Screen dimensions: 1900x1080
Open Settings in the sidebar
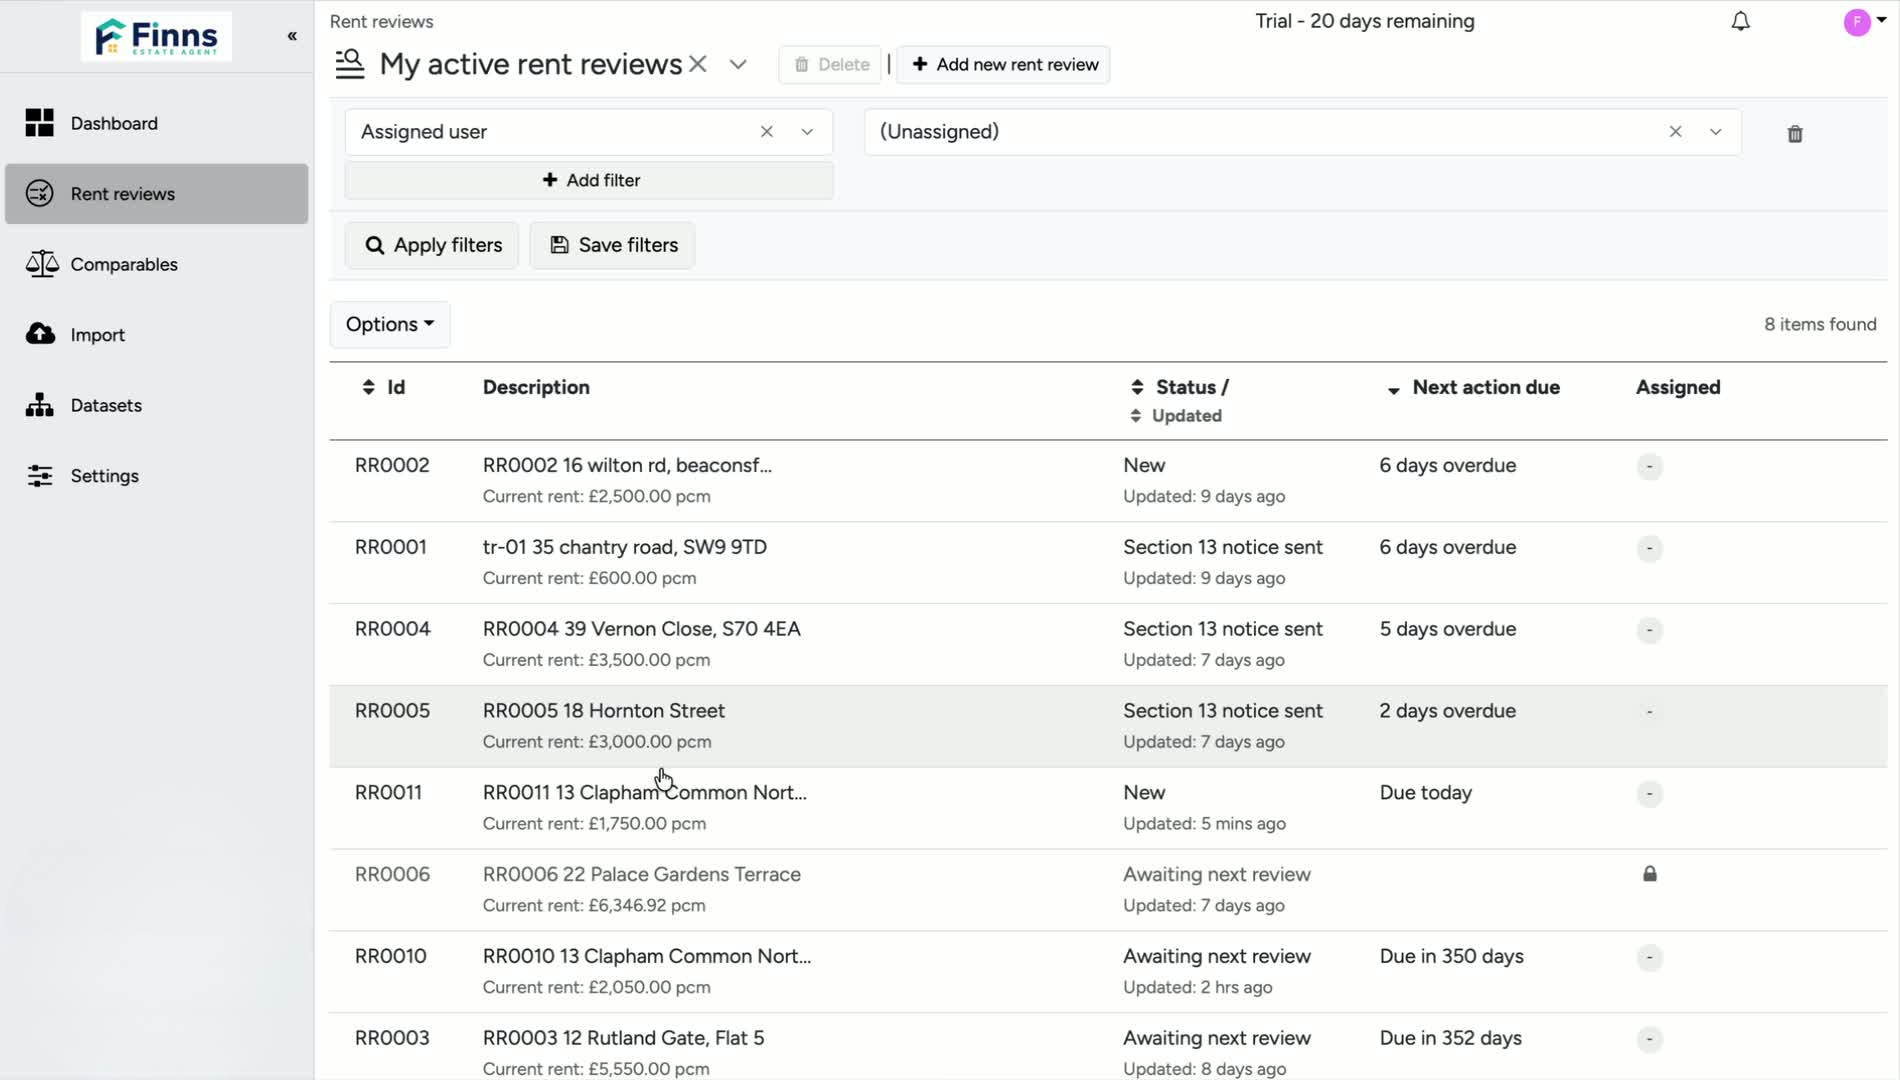point(157,476)
